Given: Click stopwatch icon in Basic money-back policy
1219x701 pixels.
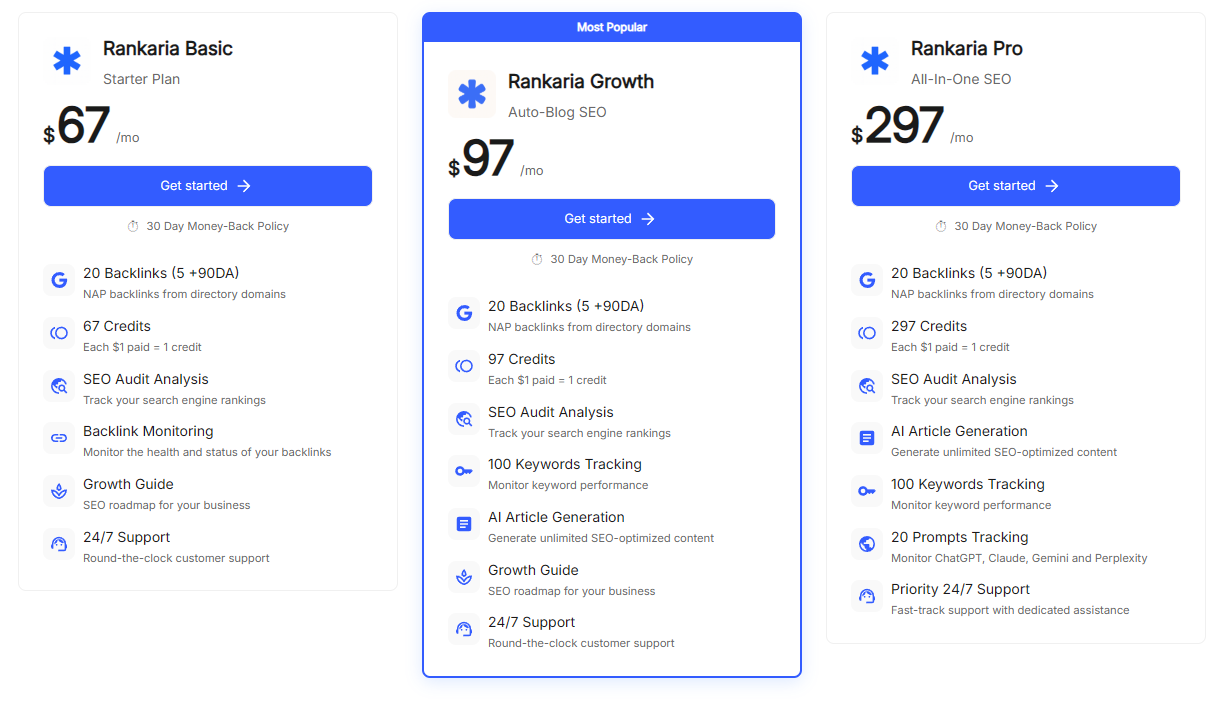Looking at the screenshot, I should pos(133,226).
